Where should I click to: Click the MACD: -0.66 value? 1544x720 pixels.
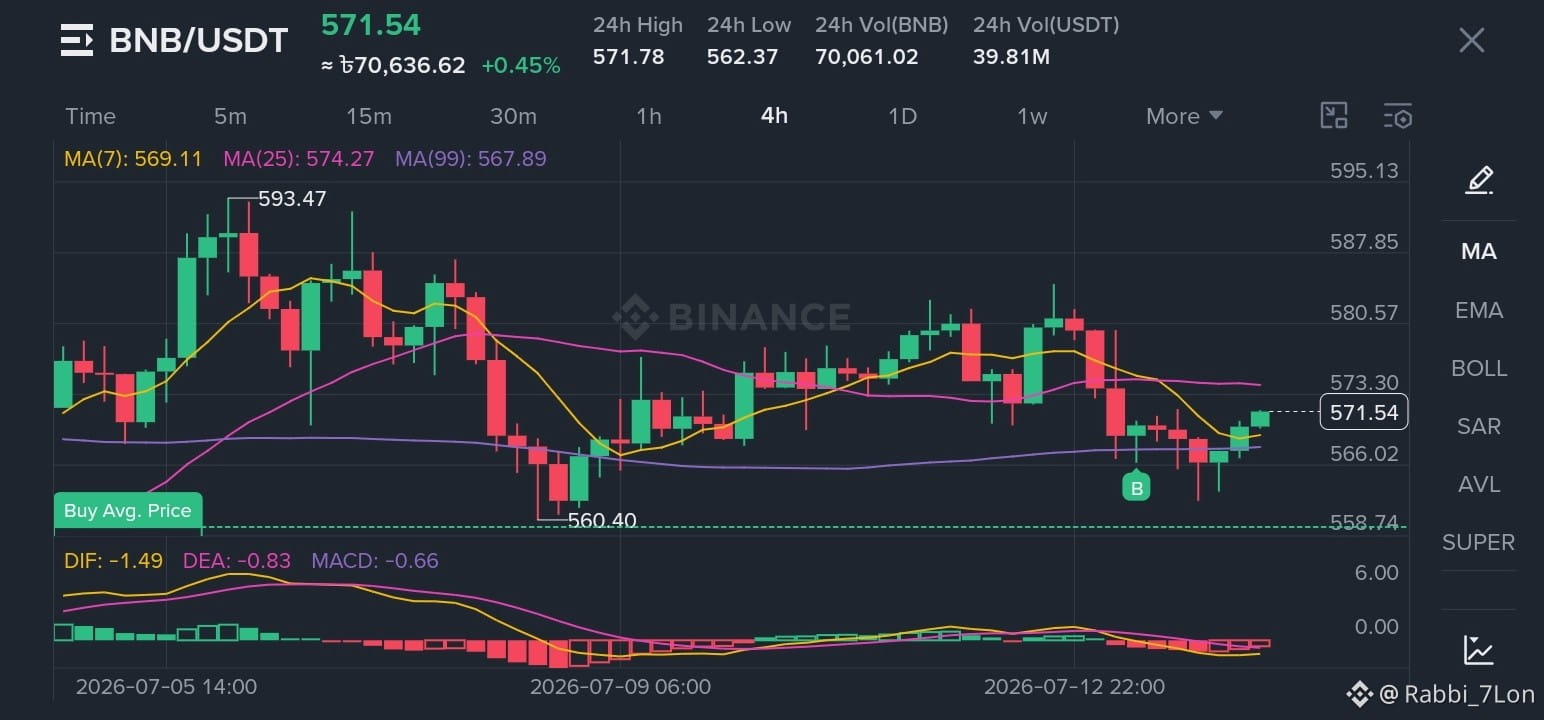point(375,560)
